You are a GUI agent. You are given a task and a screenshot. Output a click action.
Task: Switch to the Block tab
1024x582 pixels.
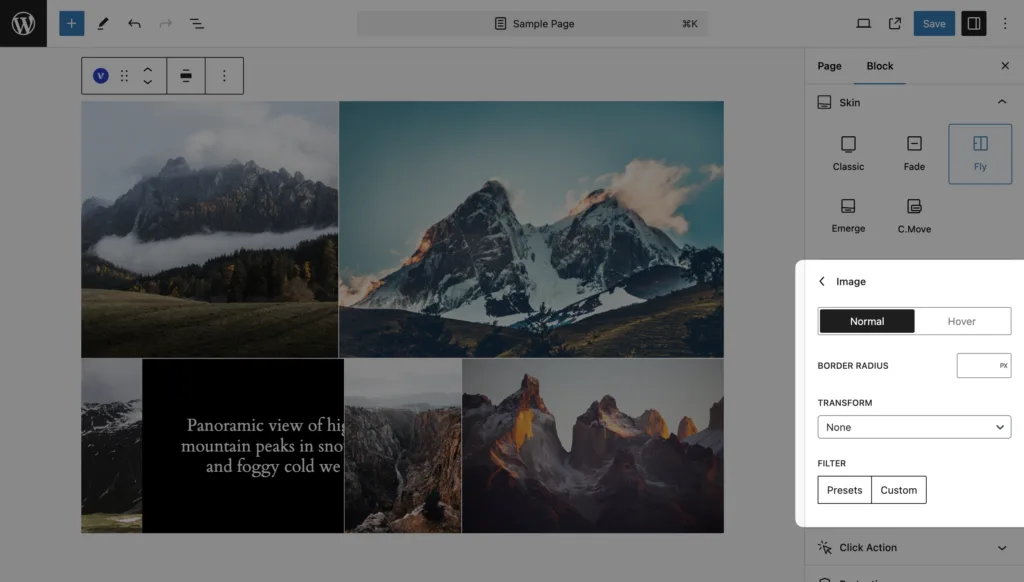(880, 66)
